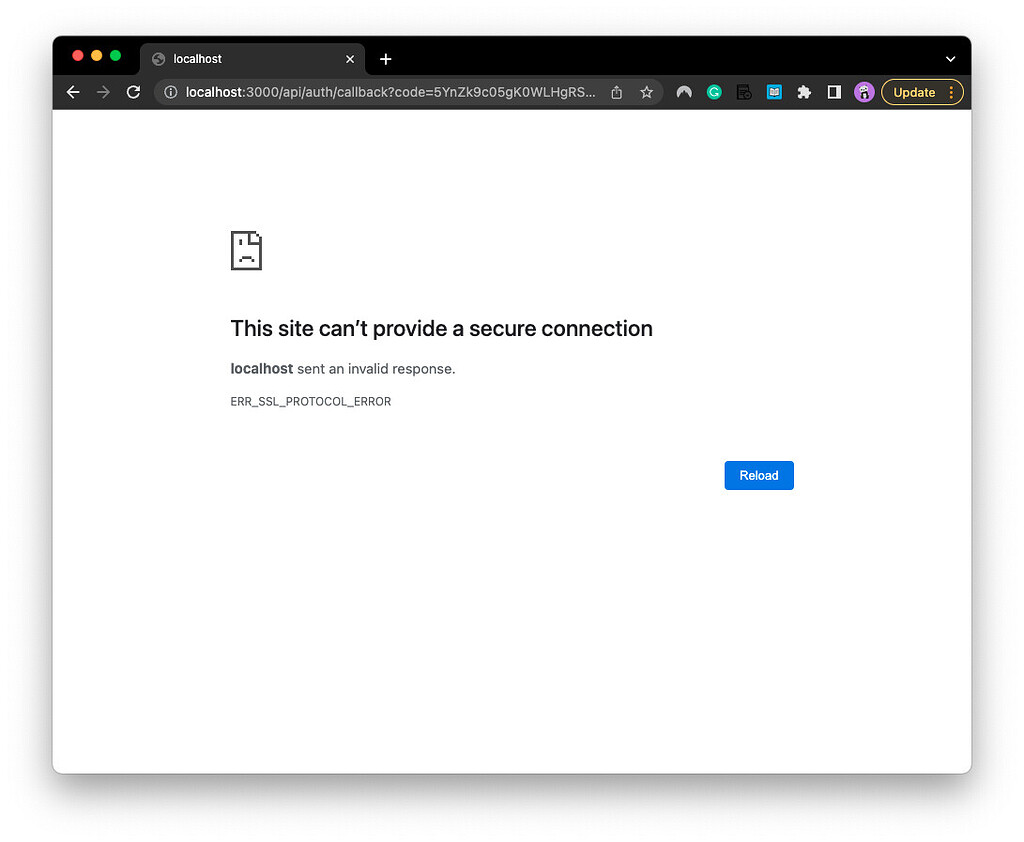View site information icon in address bar
The height and width of the screenshot is (842, 1024).
coord(170,92)
